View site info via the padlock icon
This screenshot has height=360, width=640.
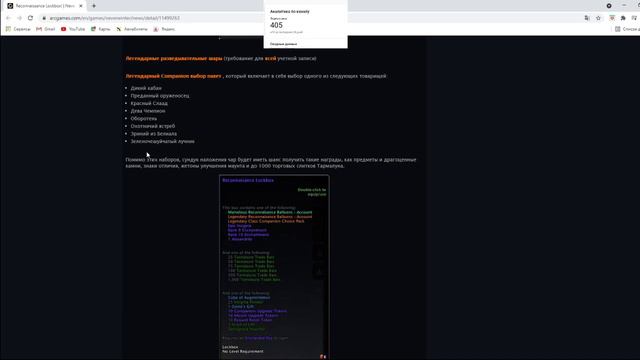pyautogui.click(x=44, y=18)
